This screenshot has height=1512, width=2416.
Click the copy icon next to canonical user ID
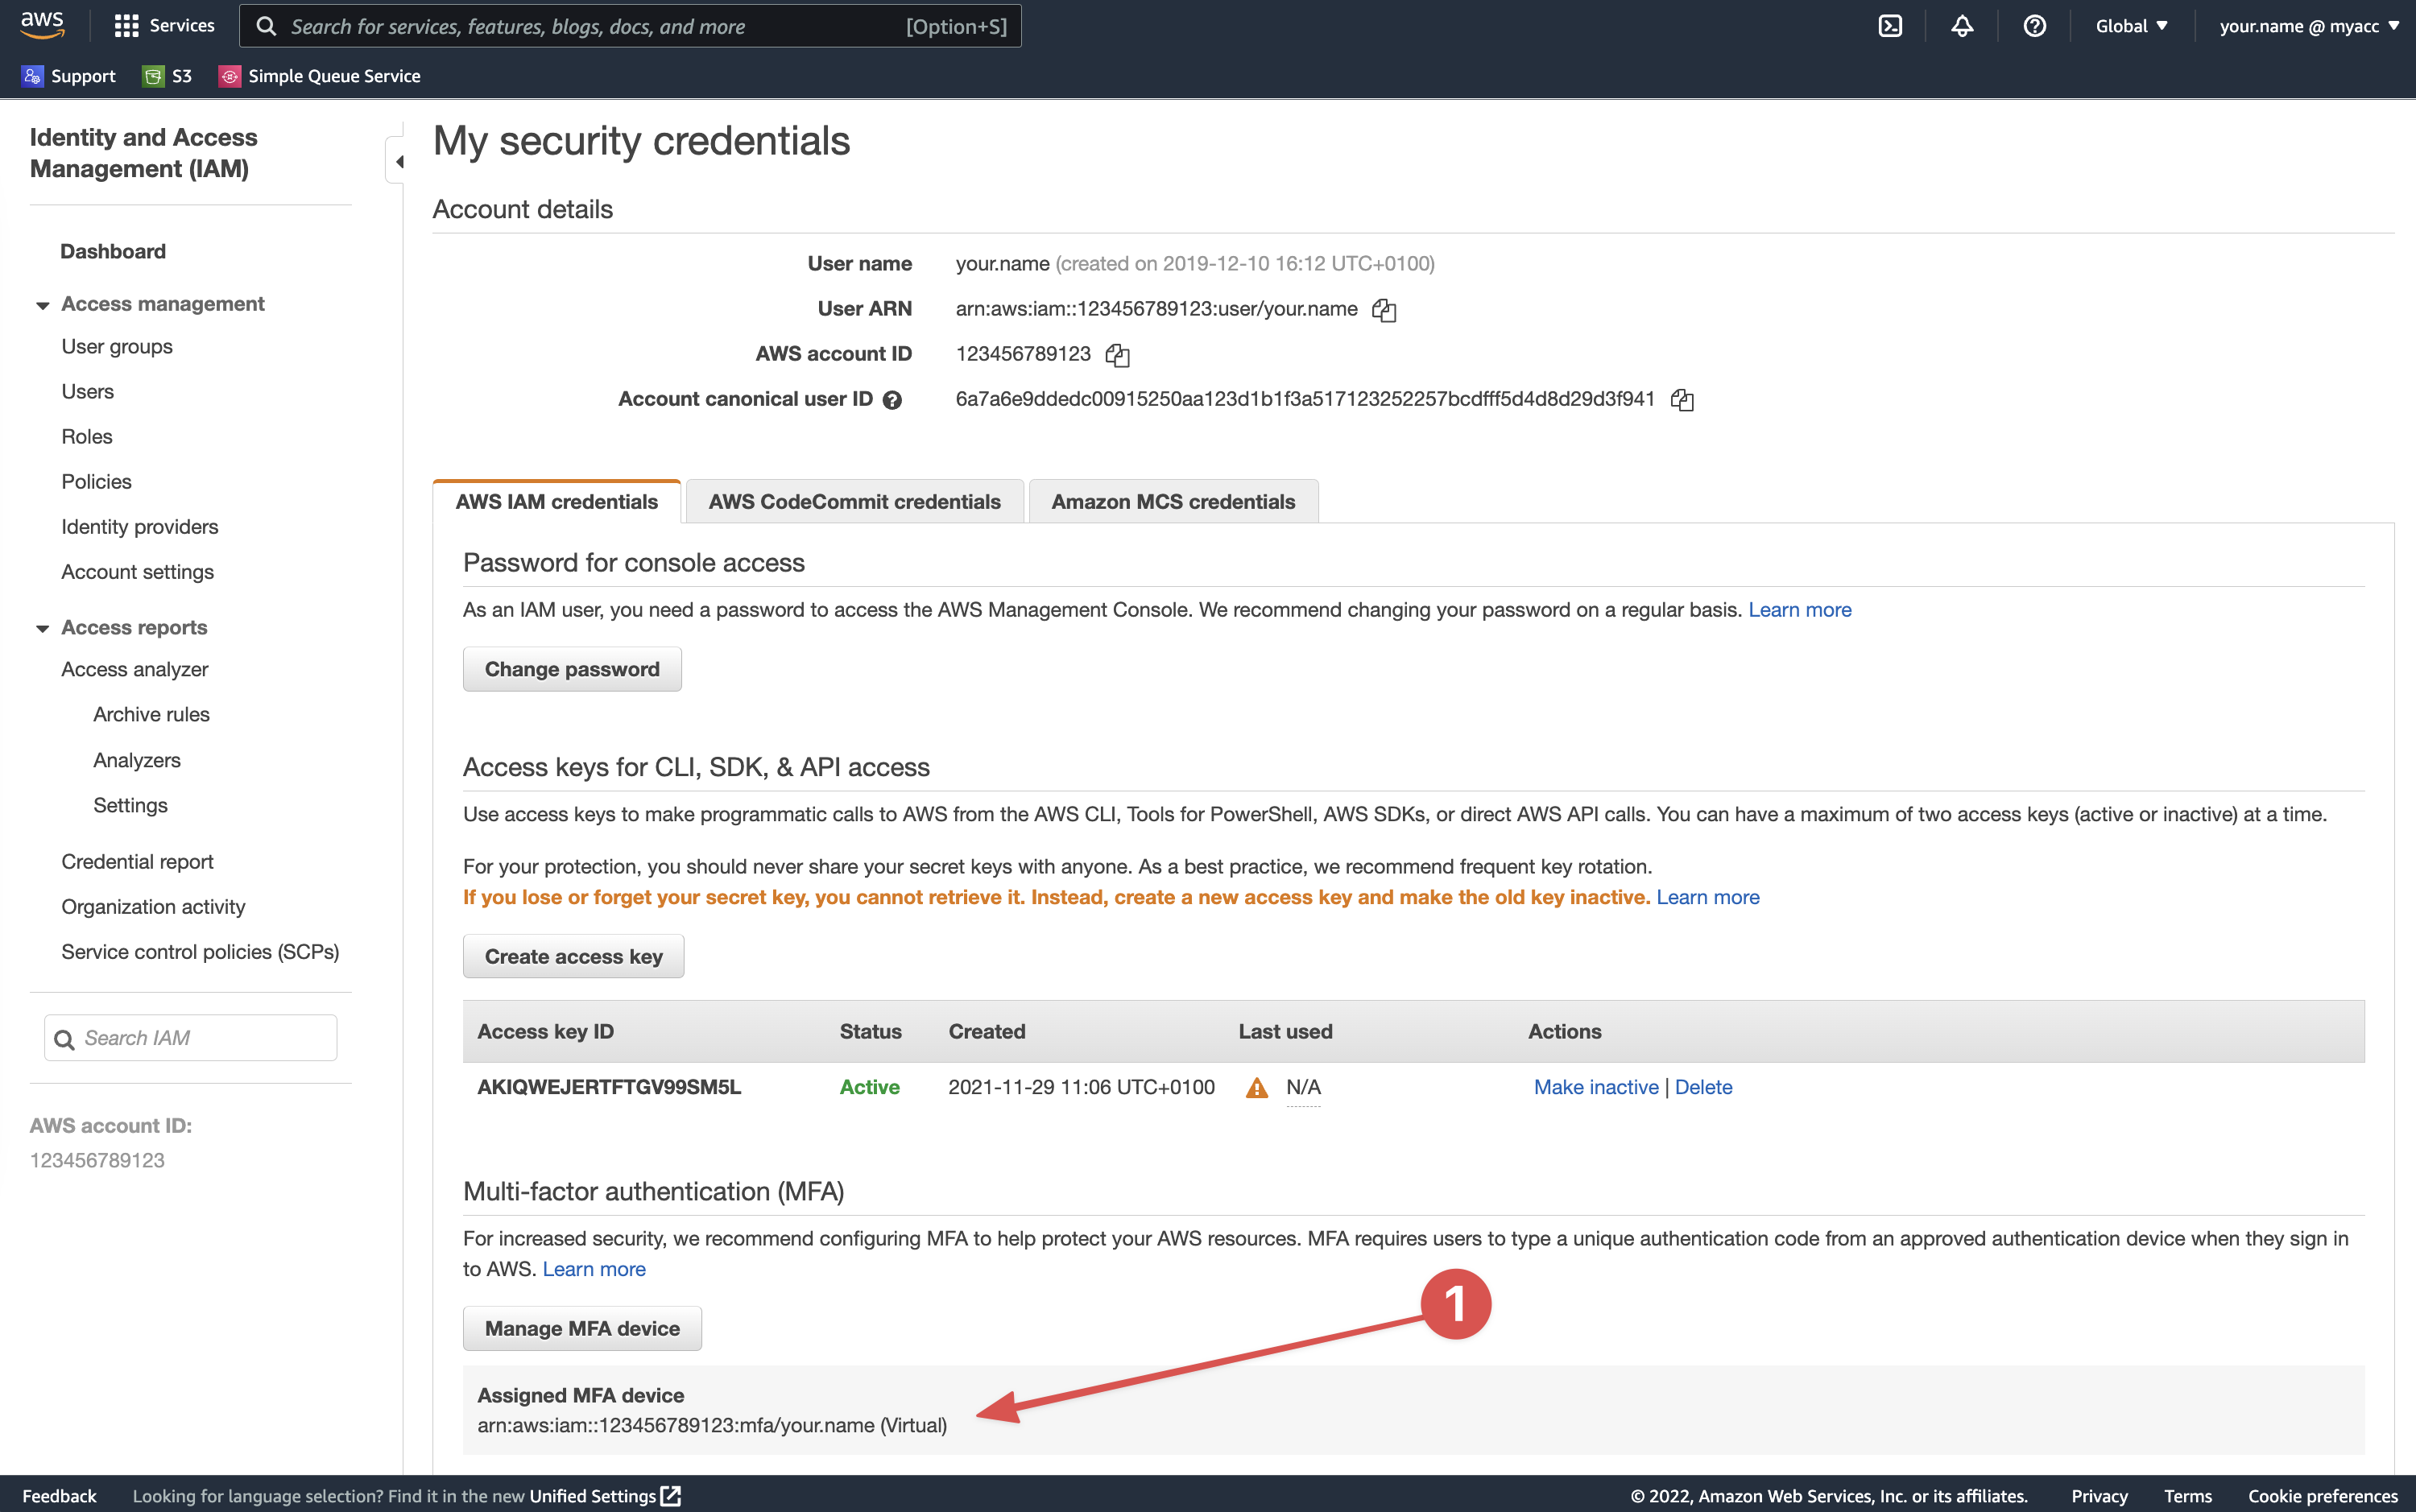(x=1682, y=399)
